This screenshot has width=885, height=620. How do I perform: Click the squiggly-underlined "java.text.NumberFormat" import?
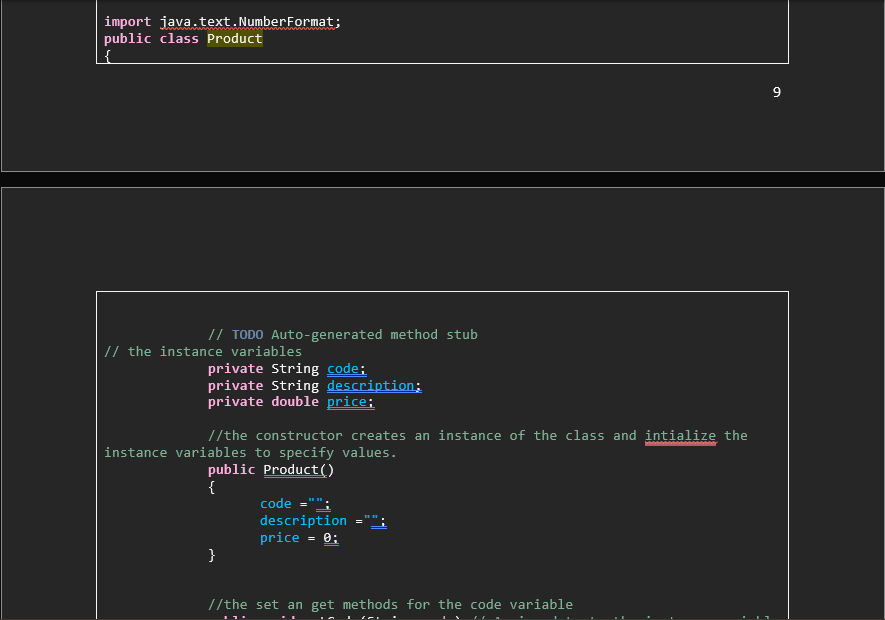pos(247,20)
